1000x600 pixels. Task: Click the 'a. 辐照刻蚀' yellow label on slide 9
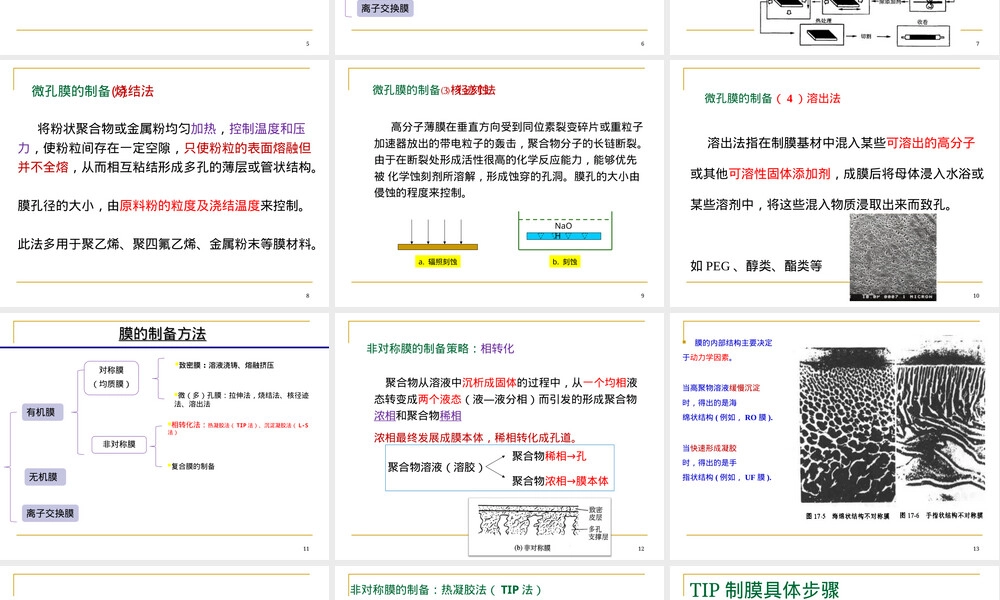tap(438, 261)
